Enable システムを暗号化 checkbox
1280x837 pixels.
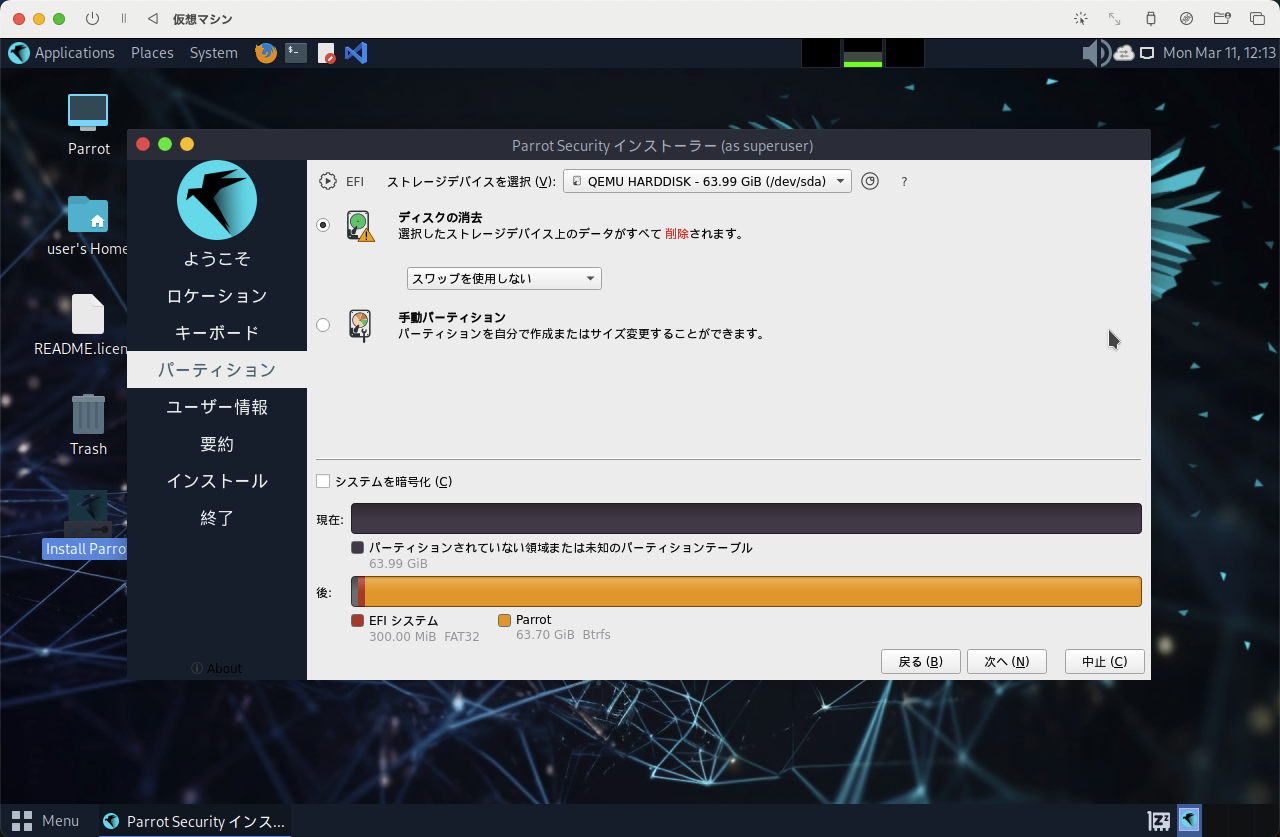click(x=323, y=481)
